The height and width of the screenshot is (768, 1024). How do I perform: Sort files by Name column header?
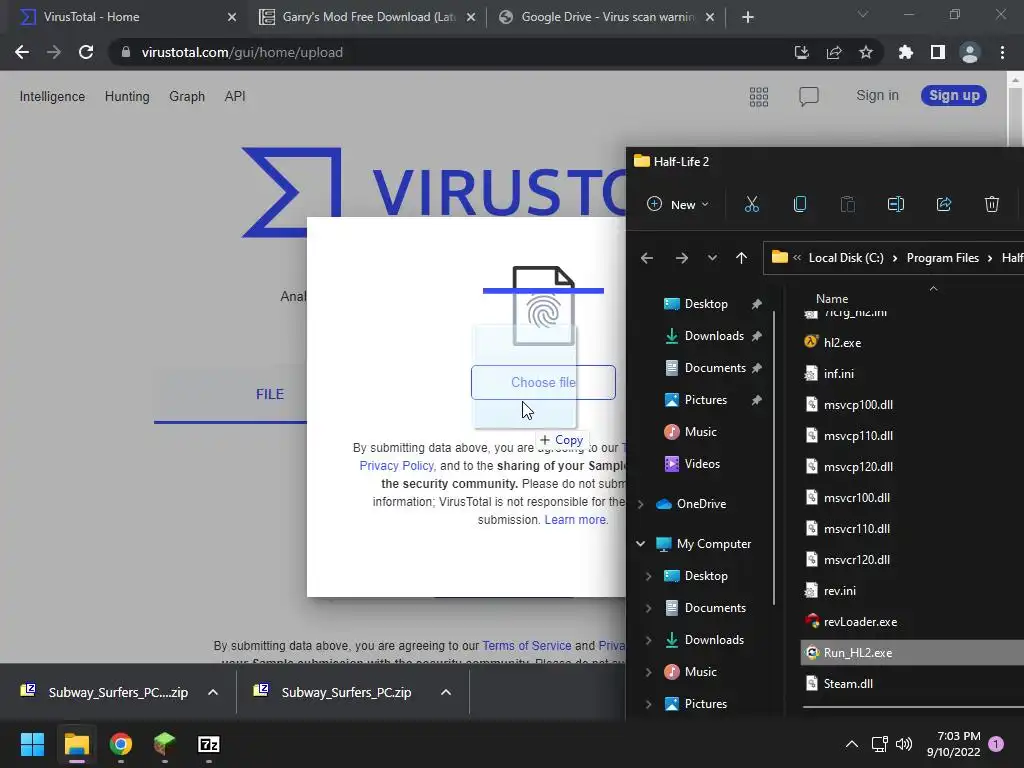pyautogui.click(x=831, y=298)
